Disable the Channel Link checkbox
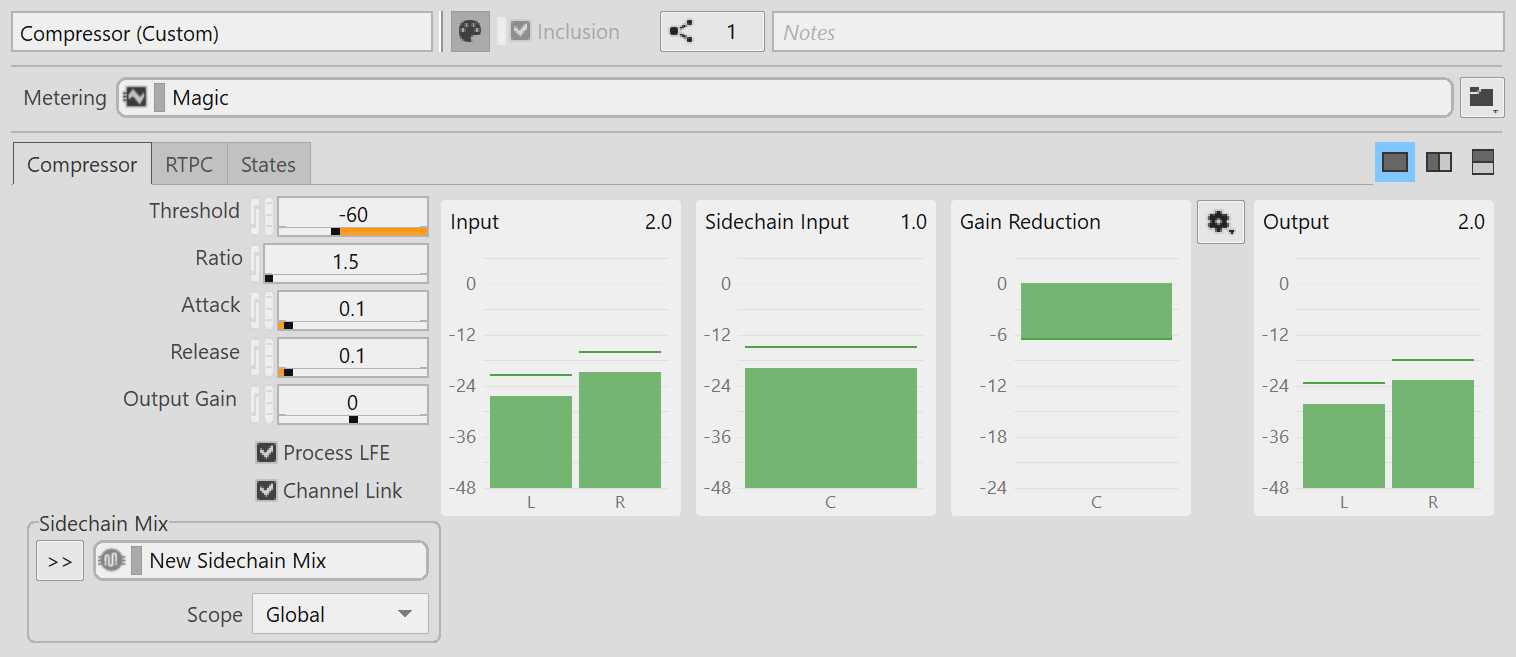Screen dimensions: 1516x657 [x=266, y=491]
